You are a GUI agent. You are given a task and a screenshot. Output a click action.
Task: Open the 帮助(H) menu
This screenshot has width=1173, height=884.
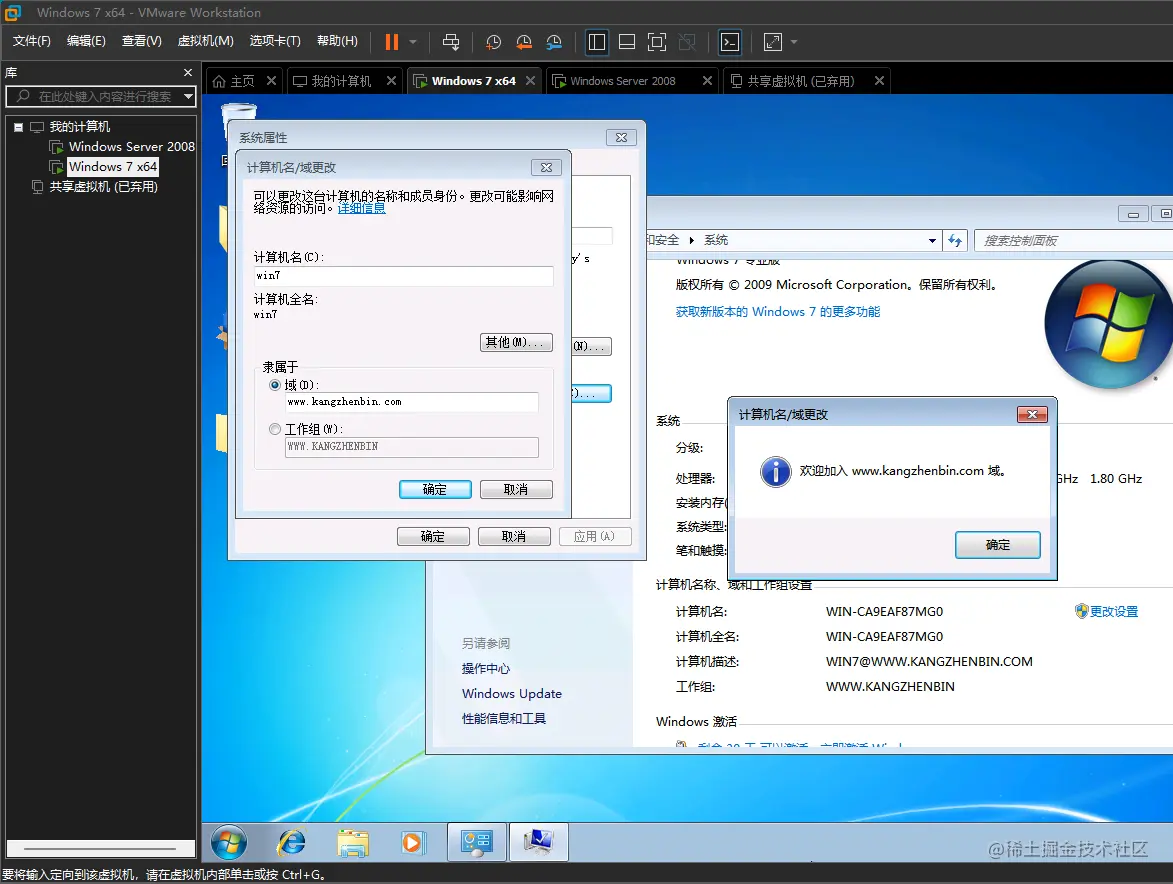tap(337, 41)
